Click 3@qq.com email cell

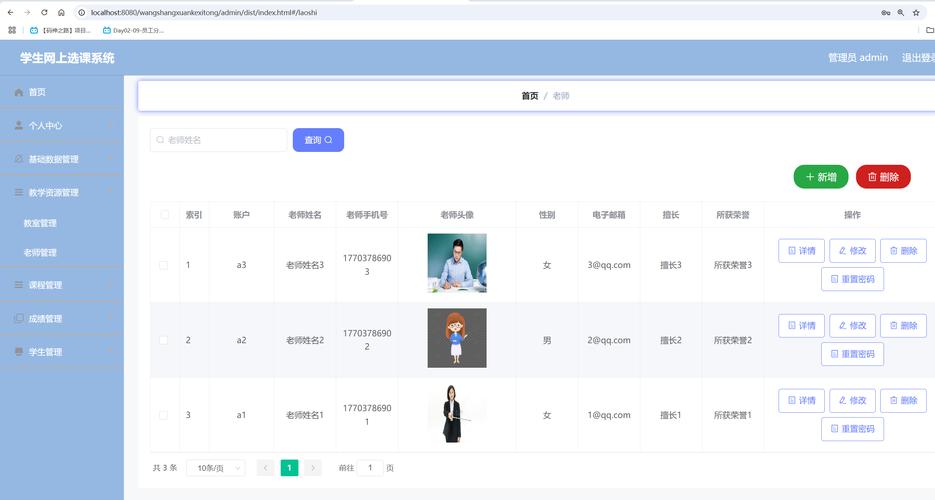[609, 265]
